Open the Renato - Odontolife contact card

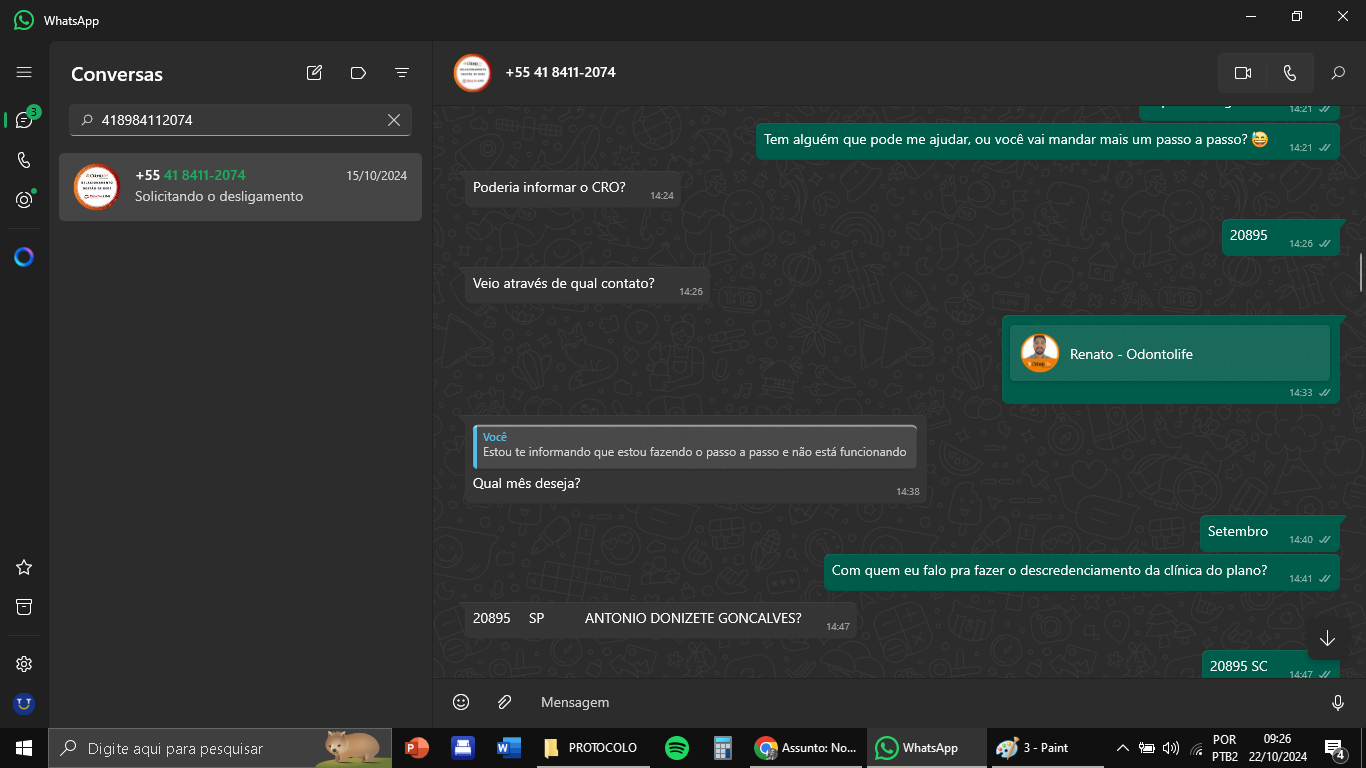coord(1169,354)
